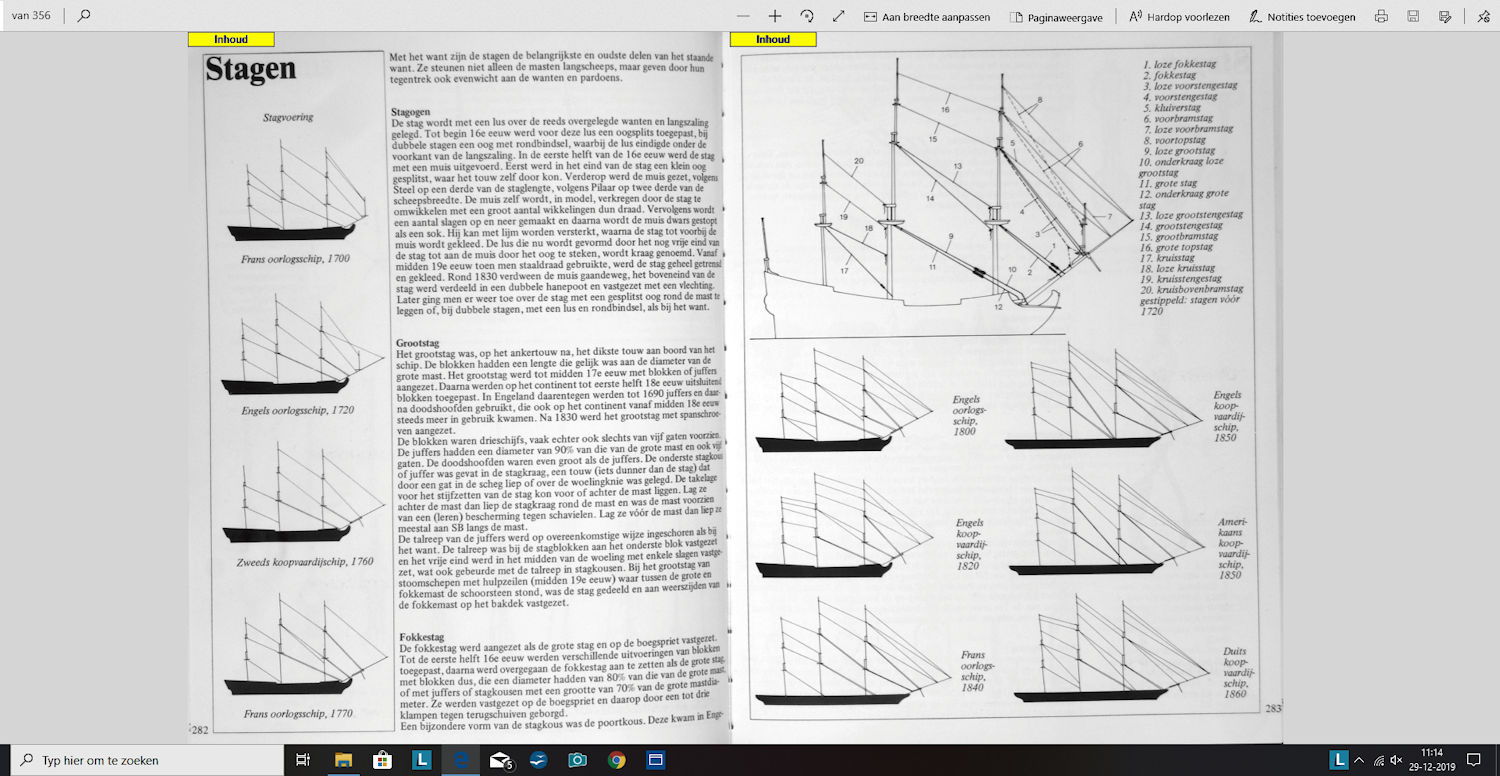Image resolution: width=1500 pixels, height=776 pixels.
Task: Click legend entry '6. voorbramstag'
Action: pyautogui.click(x=1178, y=118)
